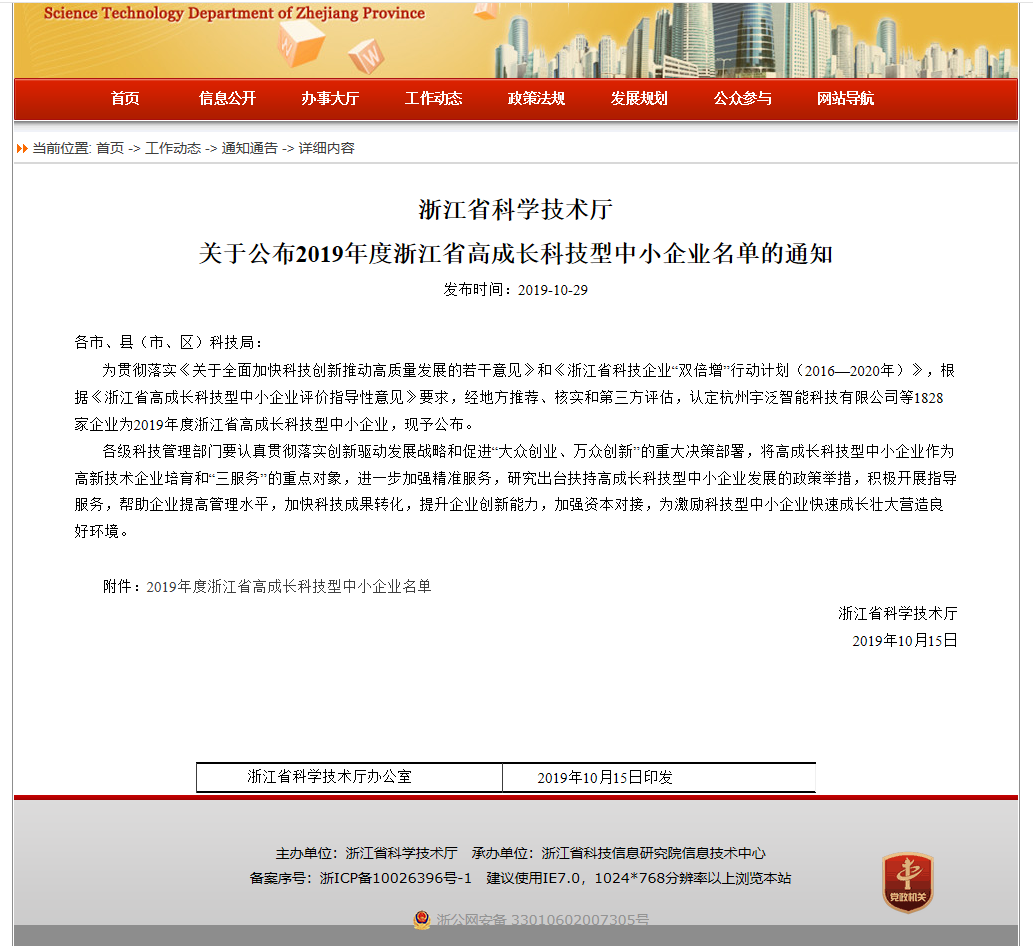Select 工作动态 in the red navigation bar
This screenshot has height=946, width=1033.
click(433, 98)
